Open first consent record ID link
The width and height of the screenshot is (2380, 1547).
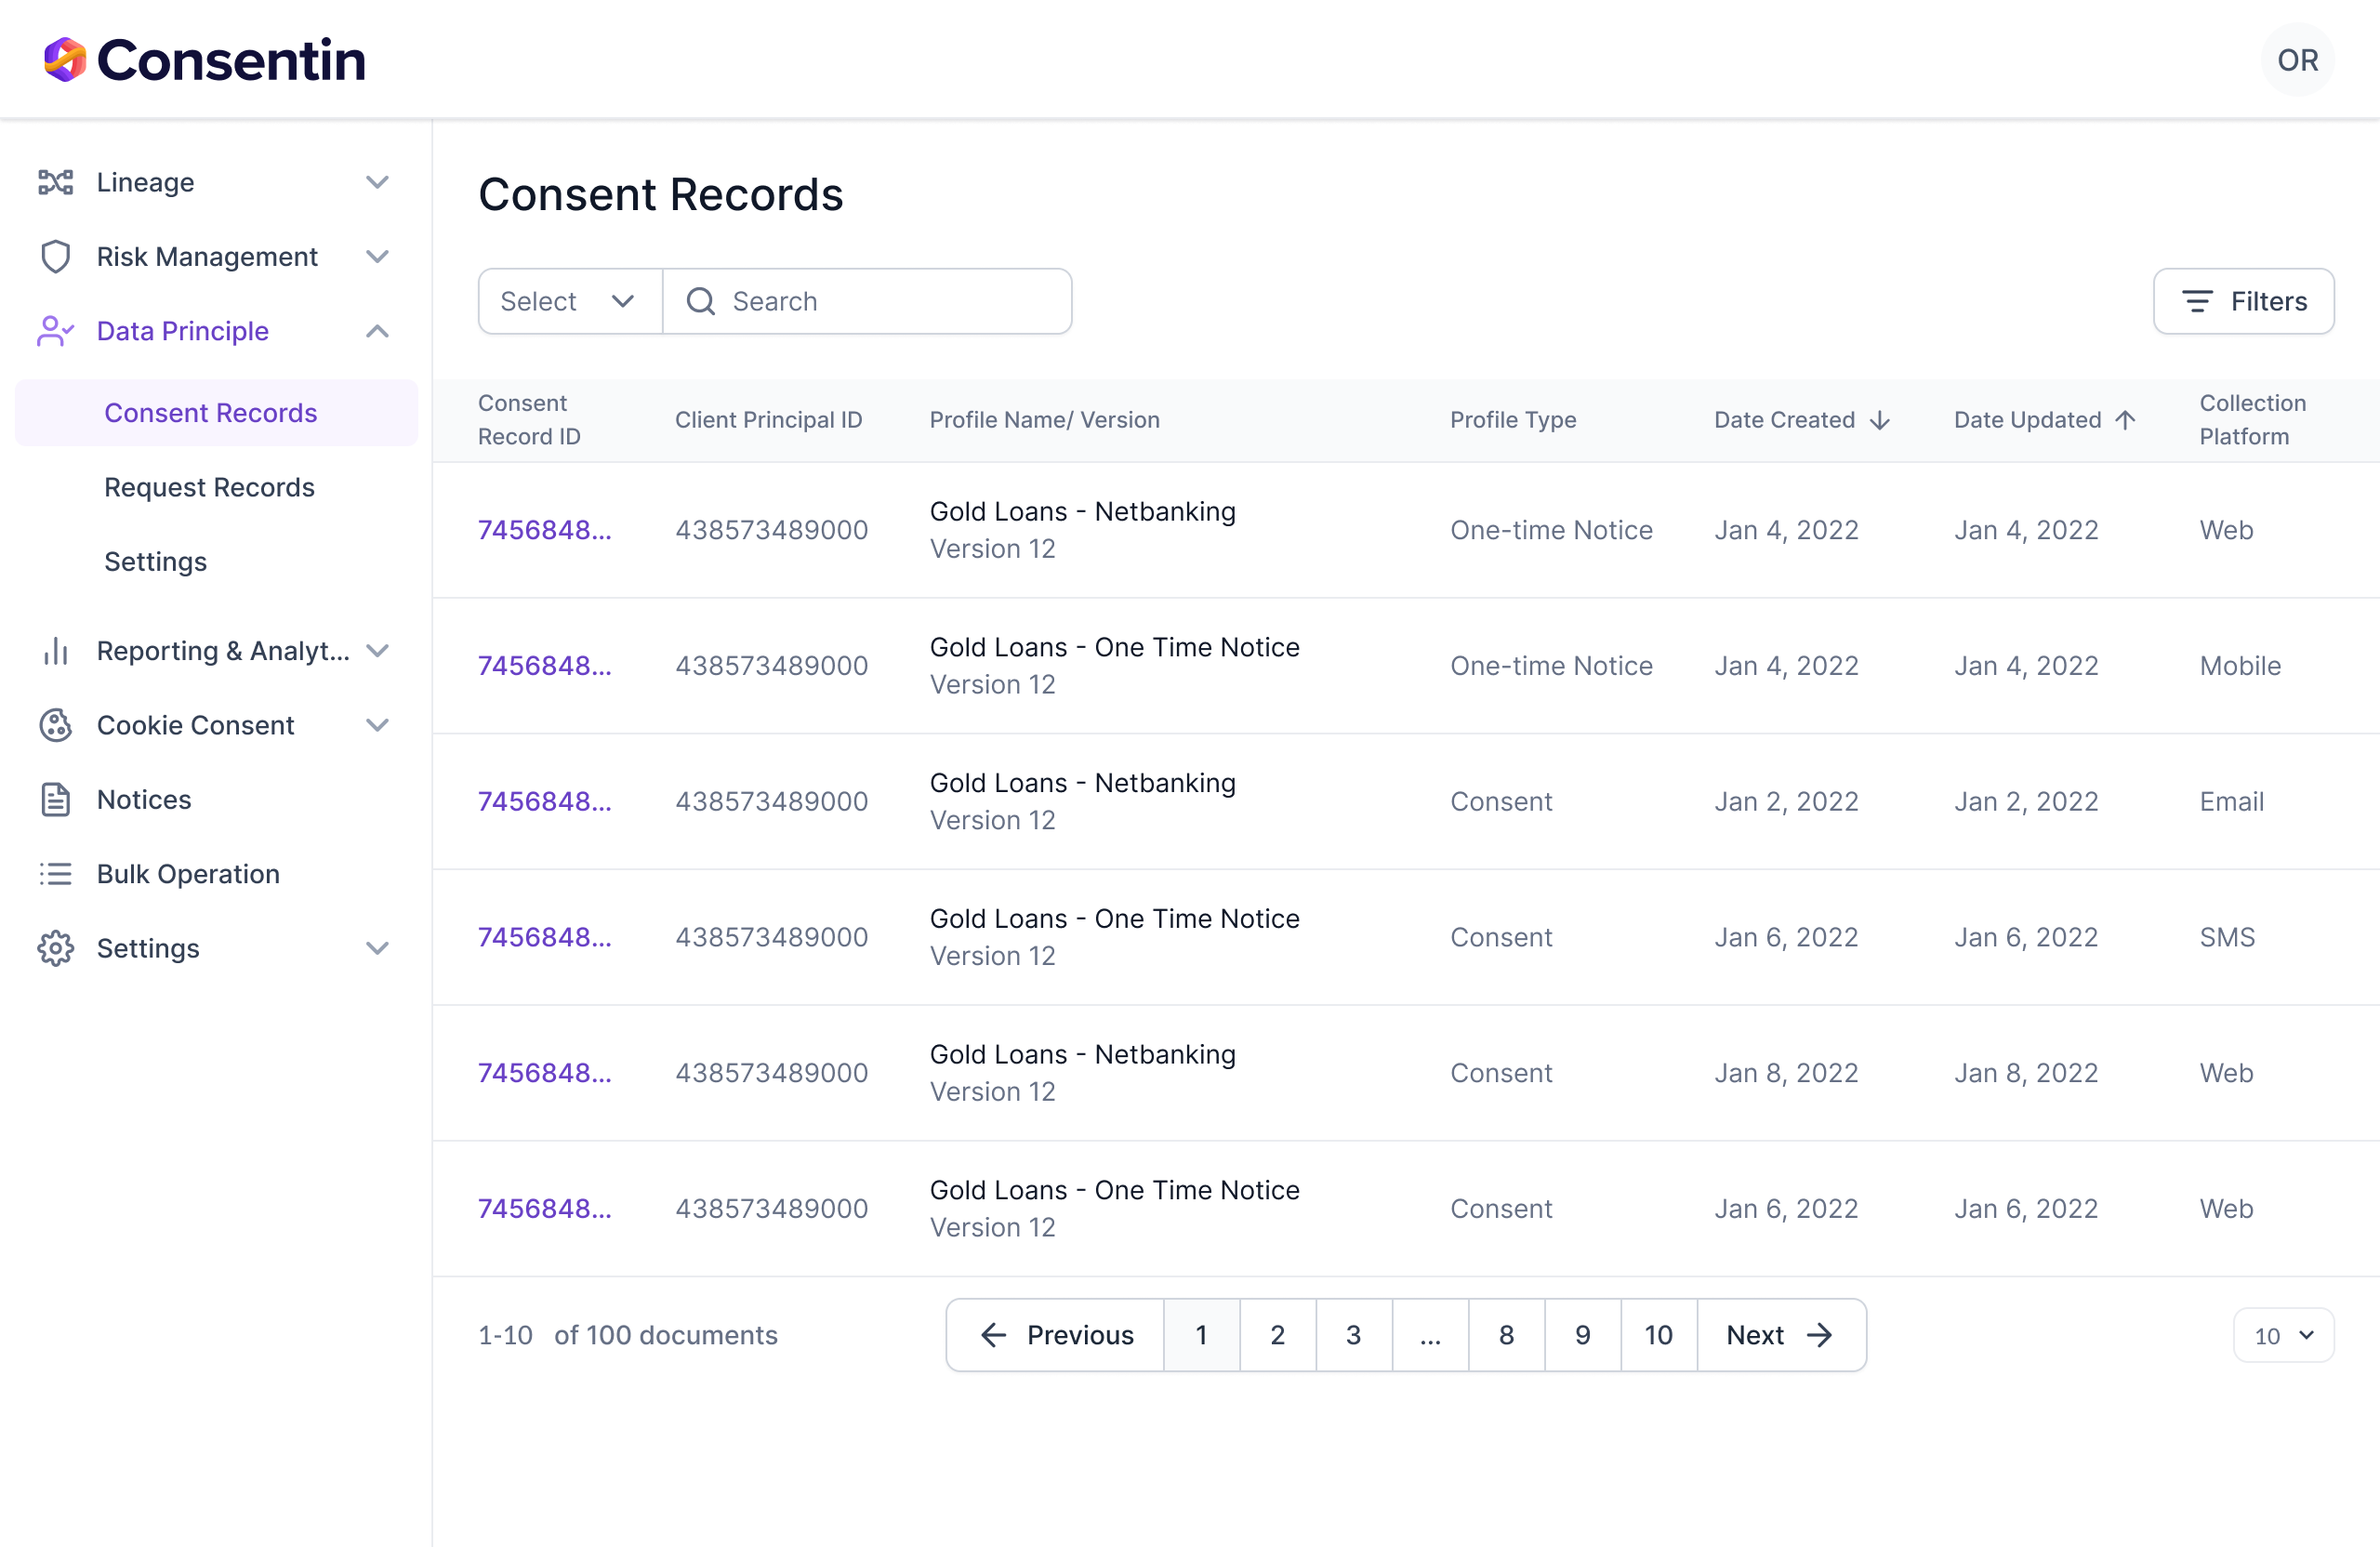(544, 530)
